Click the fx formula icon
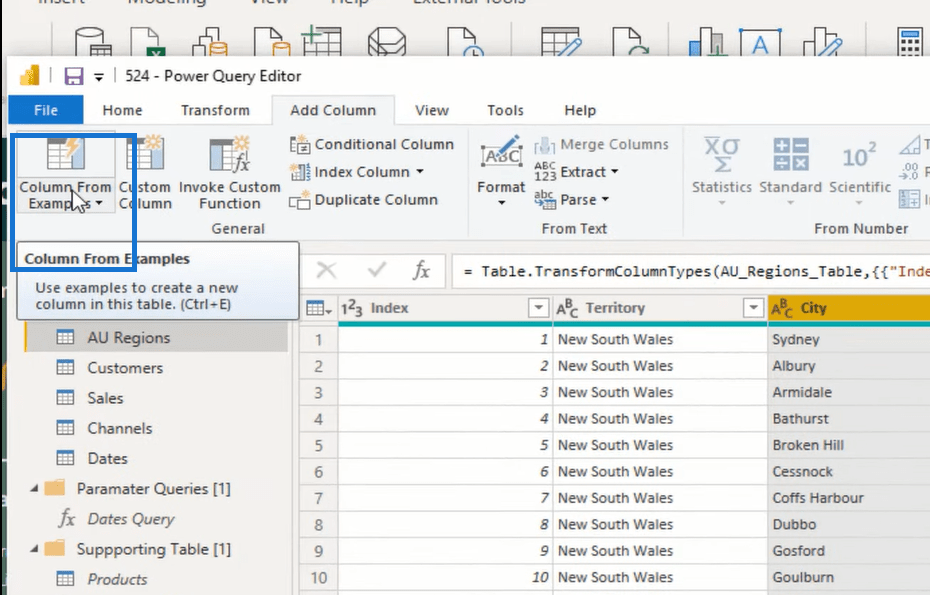 pos(421,271)
